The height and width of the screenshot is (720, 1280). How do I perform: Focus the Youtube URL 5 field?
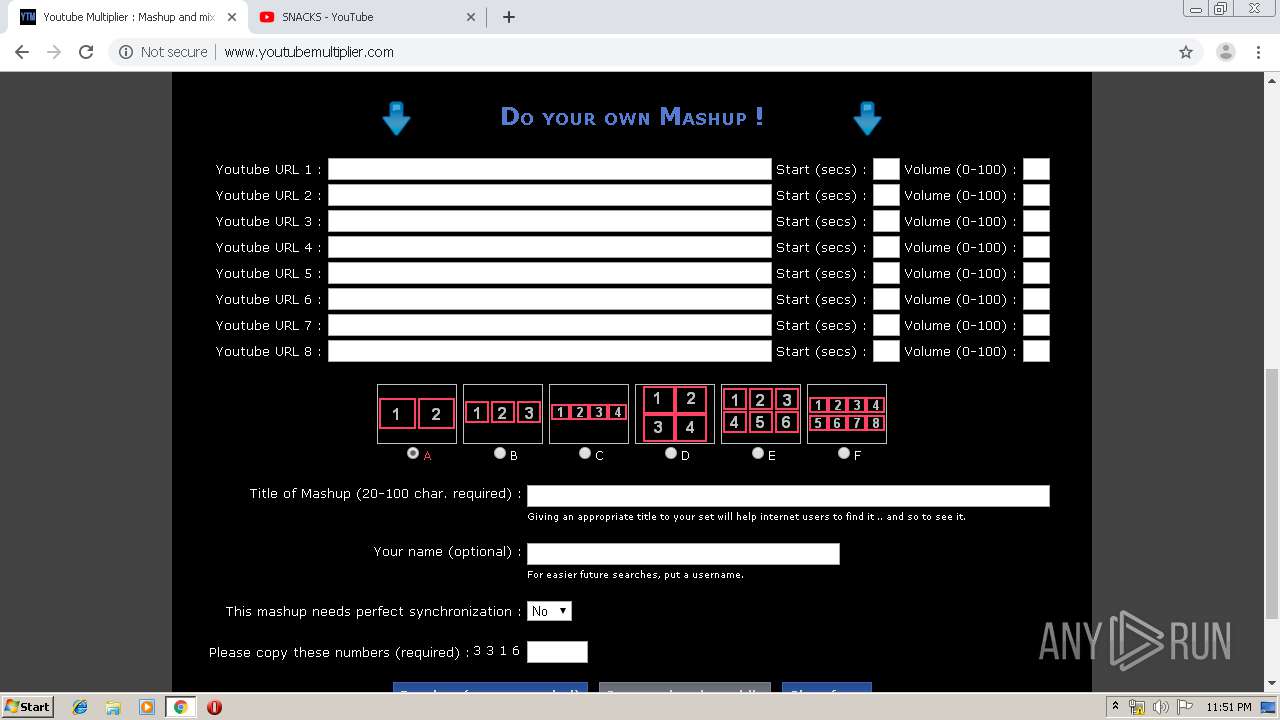pyautogui.click(x=550, y=273)
